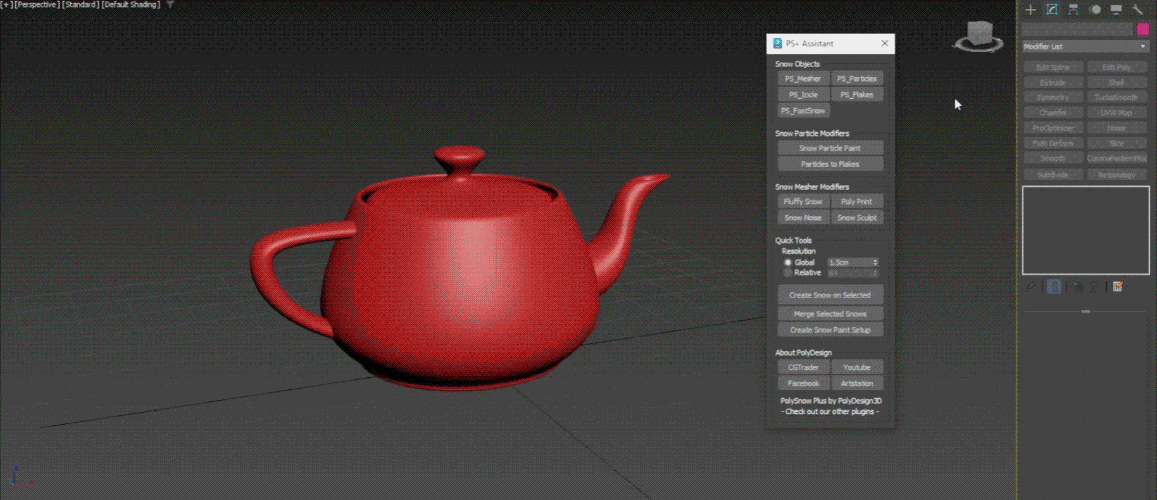
Task: Open the [Perspective] viewport menu
Action: click(x=37, y=4)
